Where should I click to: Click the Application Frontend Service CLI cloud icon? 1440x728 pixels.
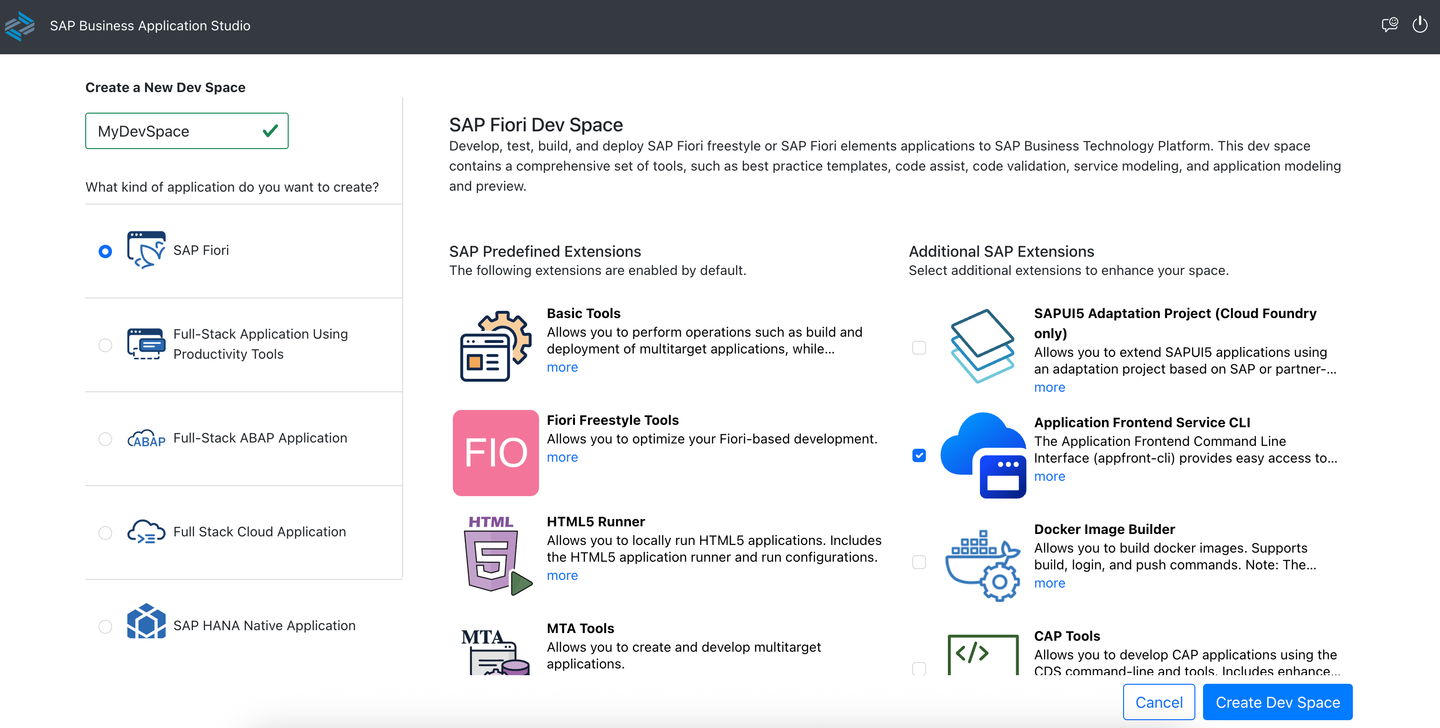984,455
